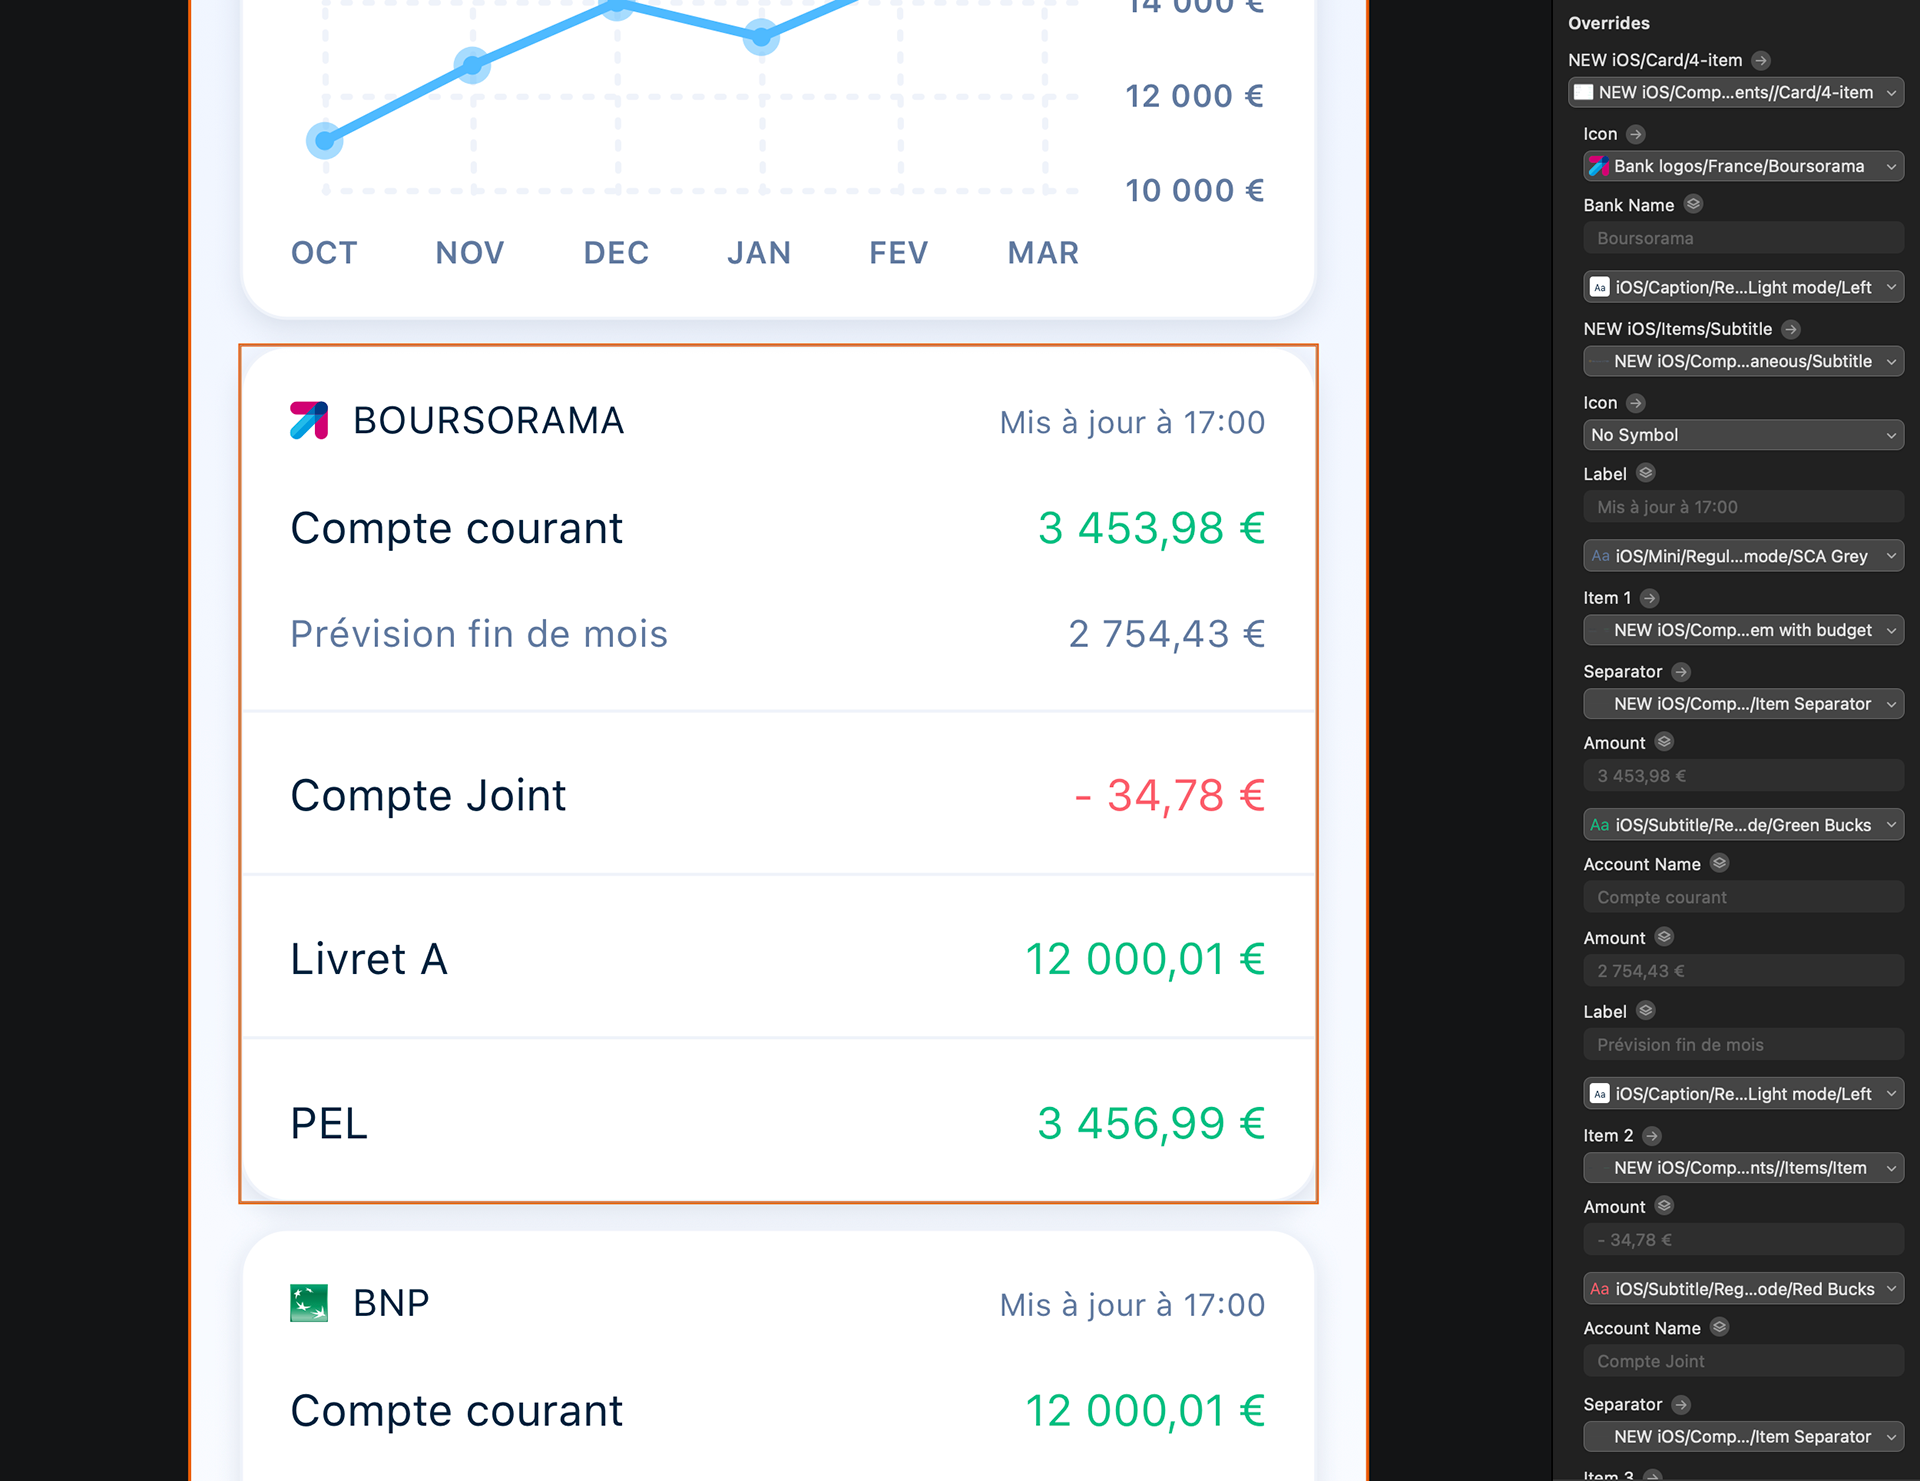This screenshot has height=1481, width=1920.
Task: Open the iOS/Caption text style dropdown below Boursorama field
Action: click(x=1743, y=287)
